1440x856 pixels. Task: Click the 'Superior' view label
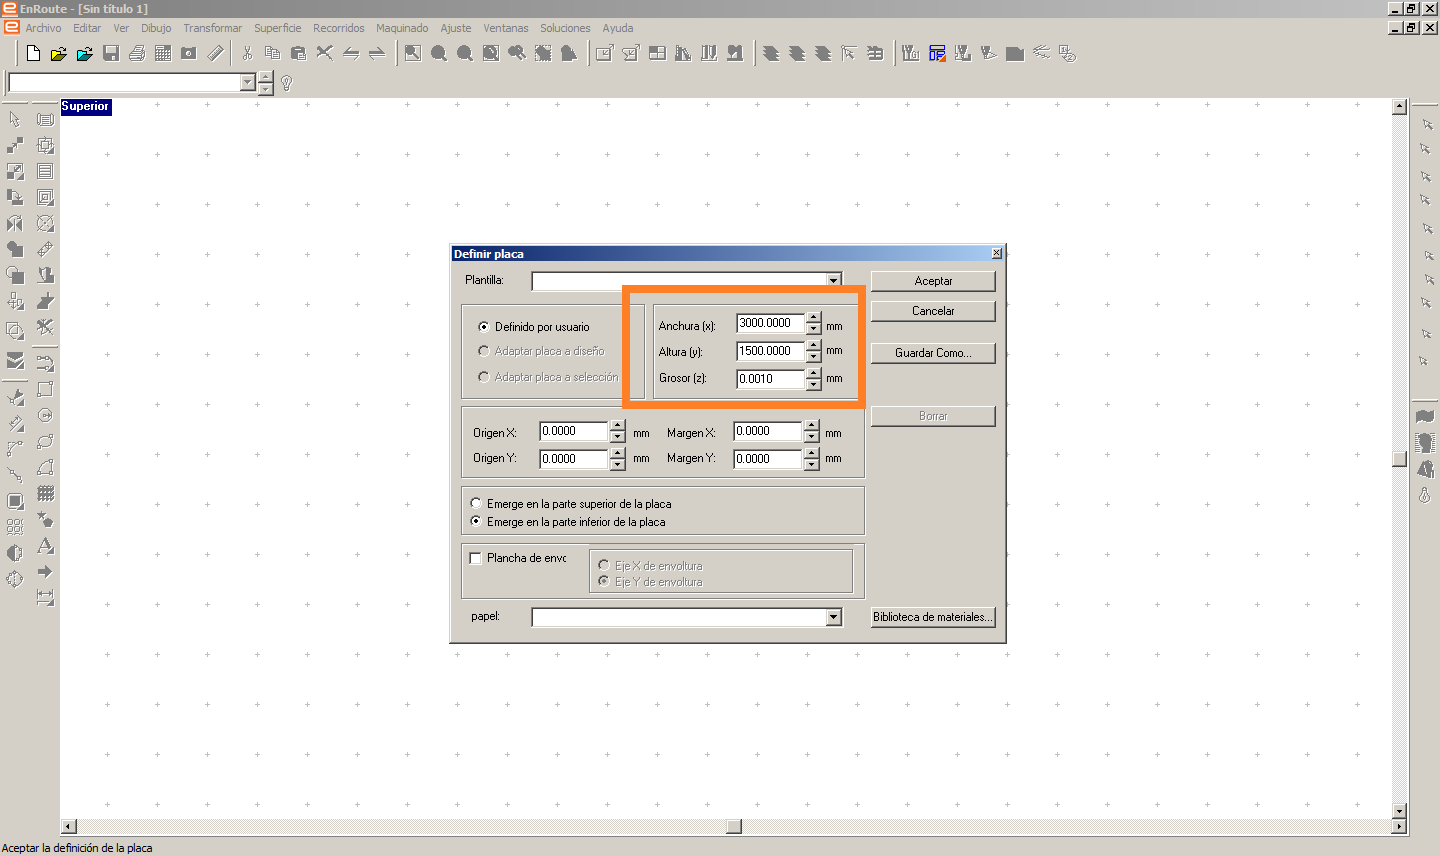(x=86, y=107)
